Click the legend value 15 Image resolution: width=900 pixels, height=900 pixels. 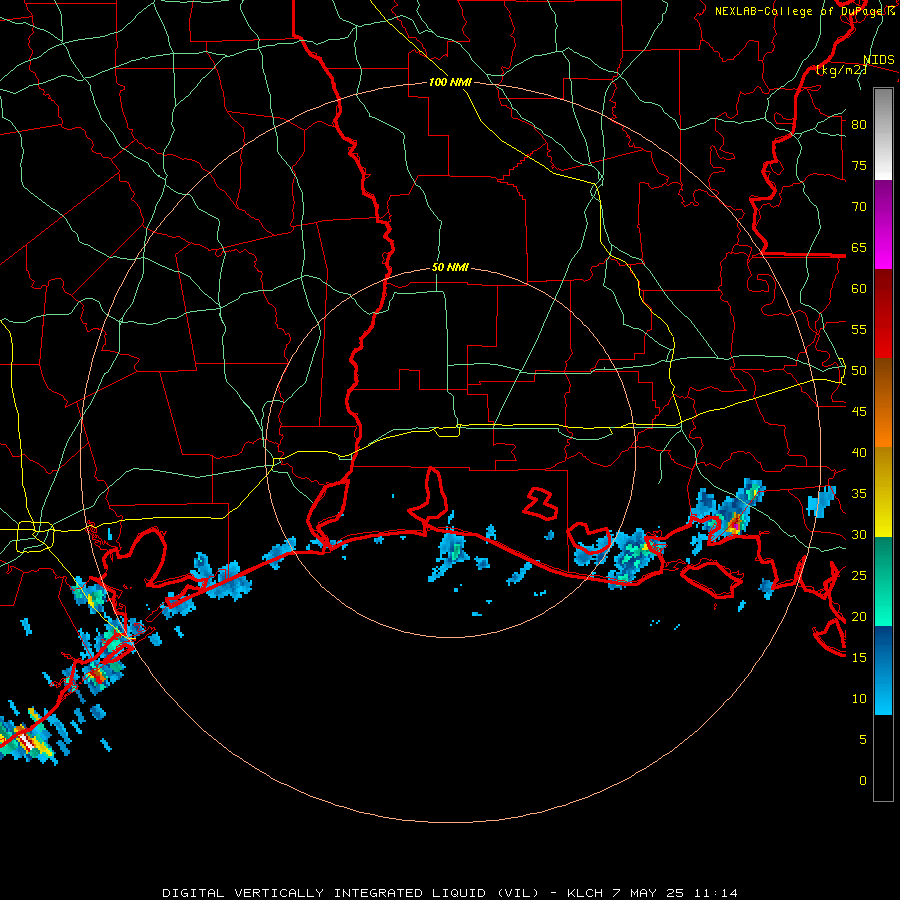pyautogui.click(x=859, y=658)
